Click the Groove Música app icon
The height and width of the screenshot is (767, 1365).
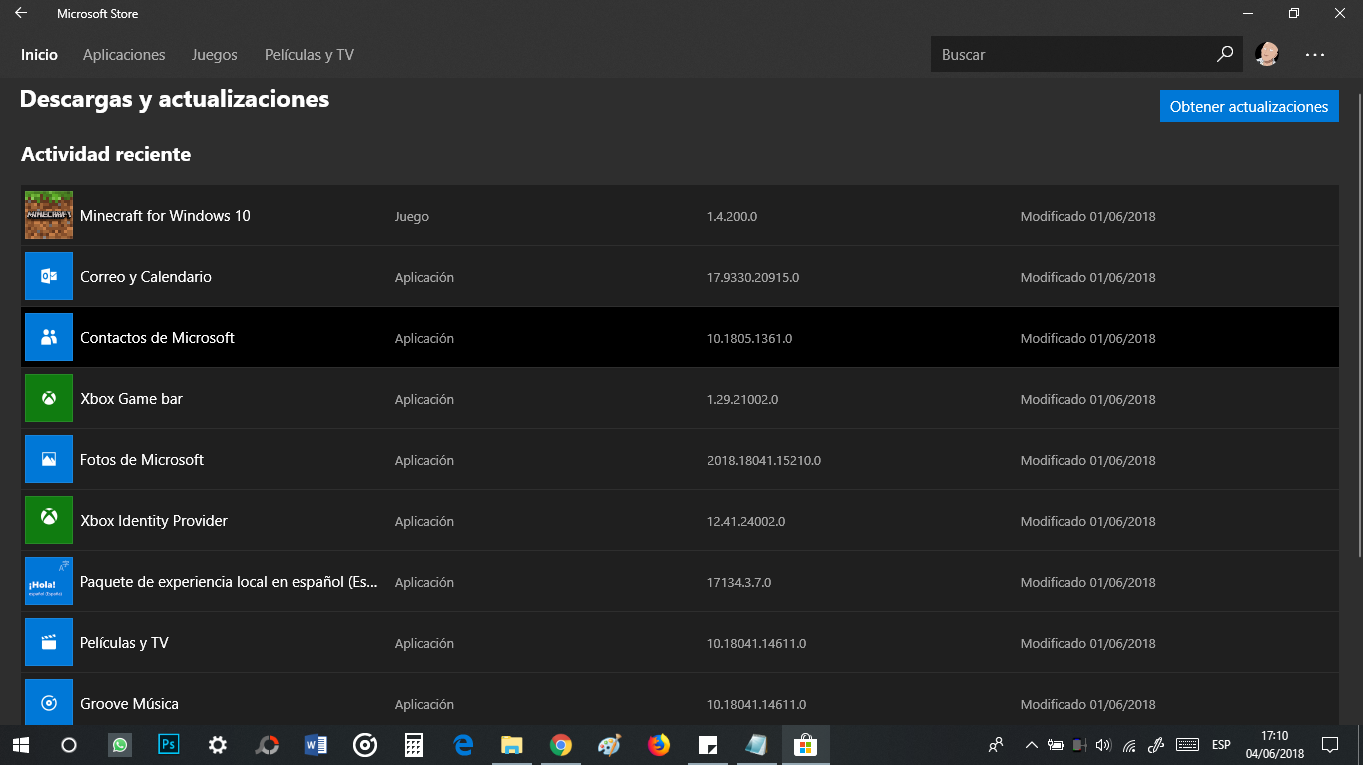[x=49, y=703]
